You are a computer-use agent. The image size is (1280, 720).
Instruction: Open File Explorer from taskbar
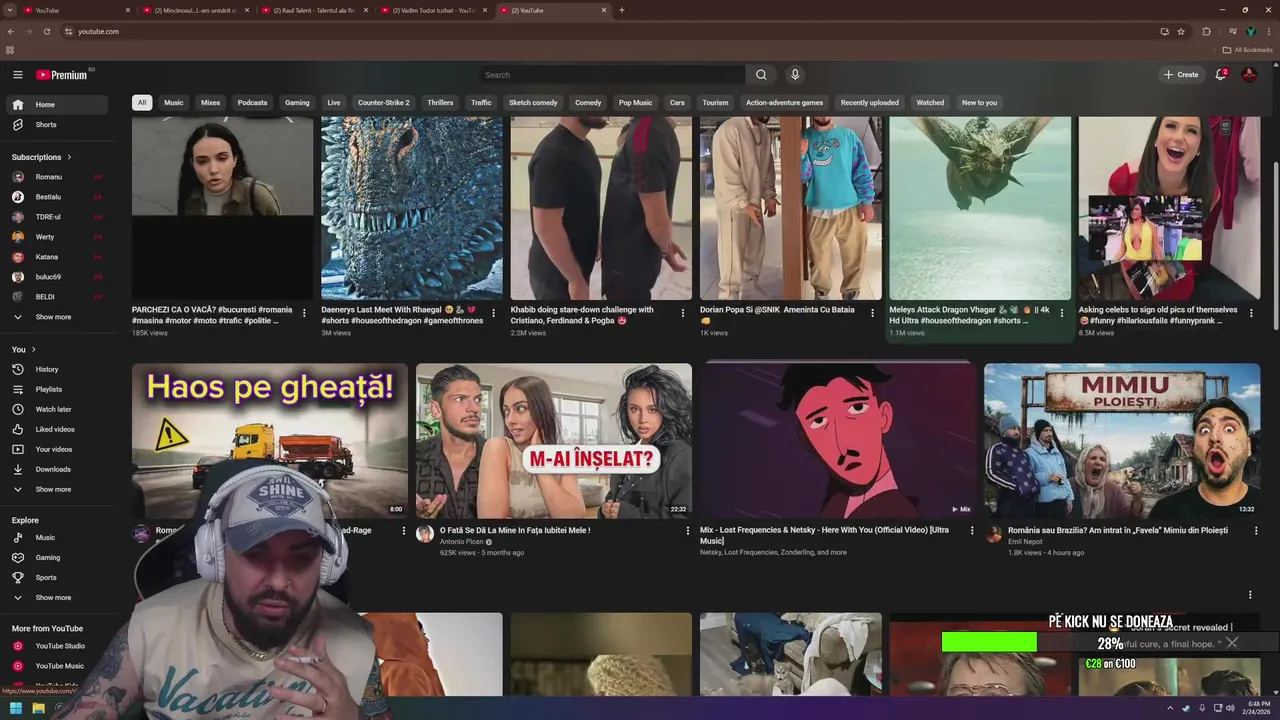(38, 708)
